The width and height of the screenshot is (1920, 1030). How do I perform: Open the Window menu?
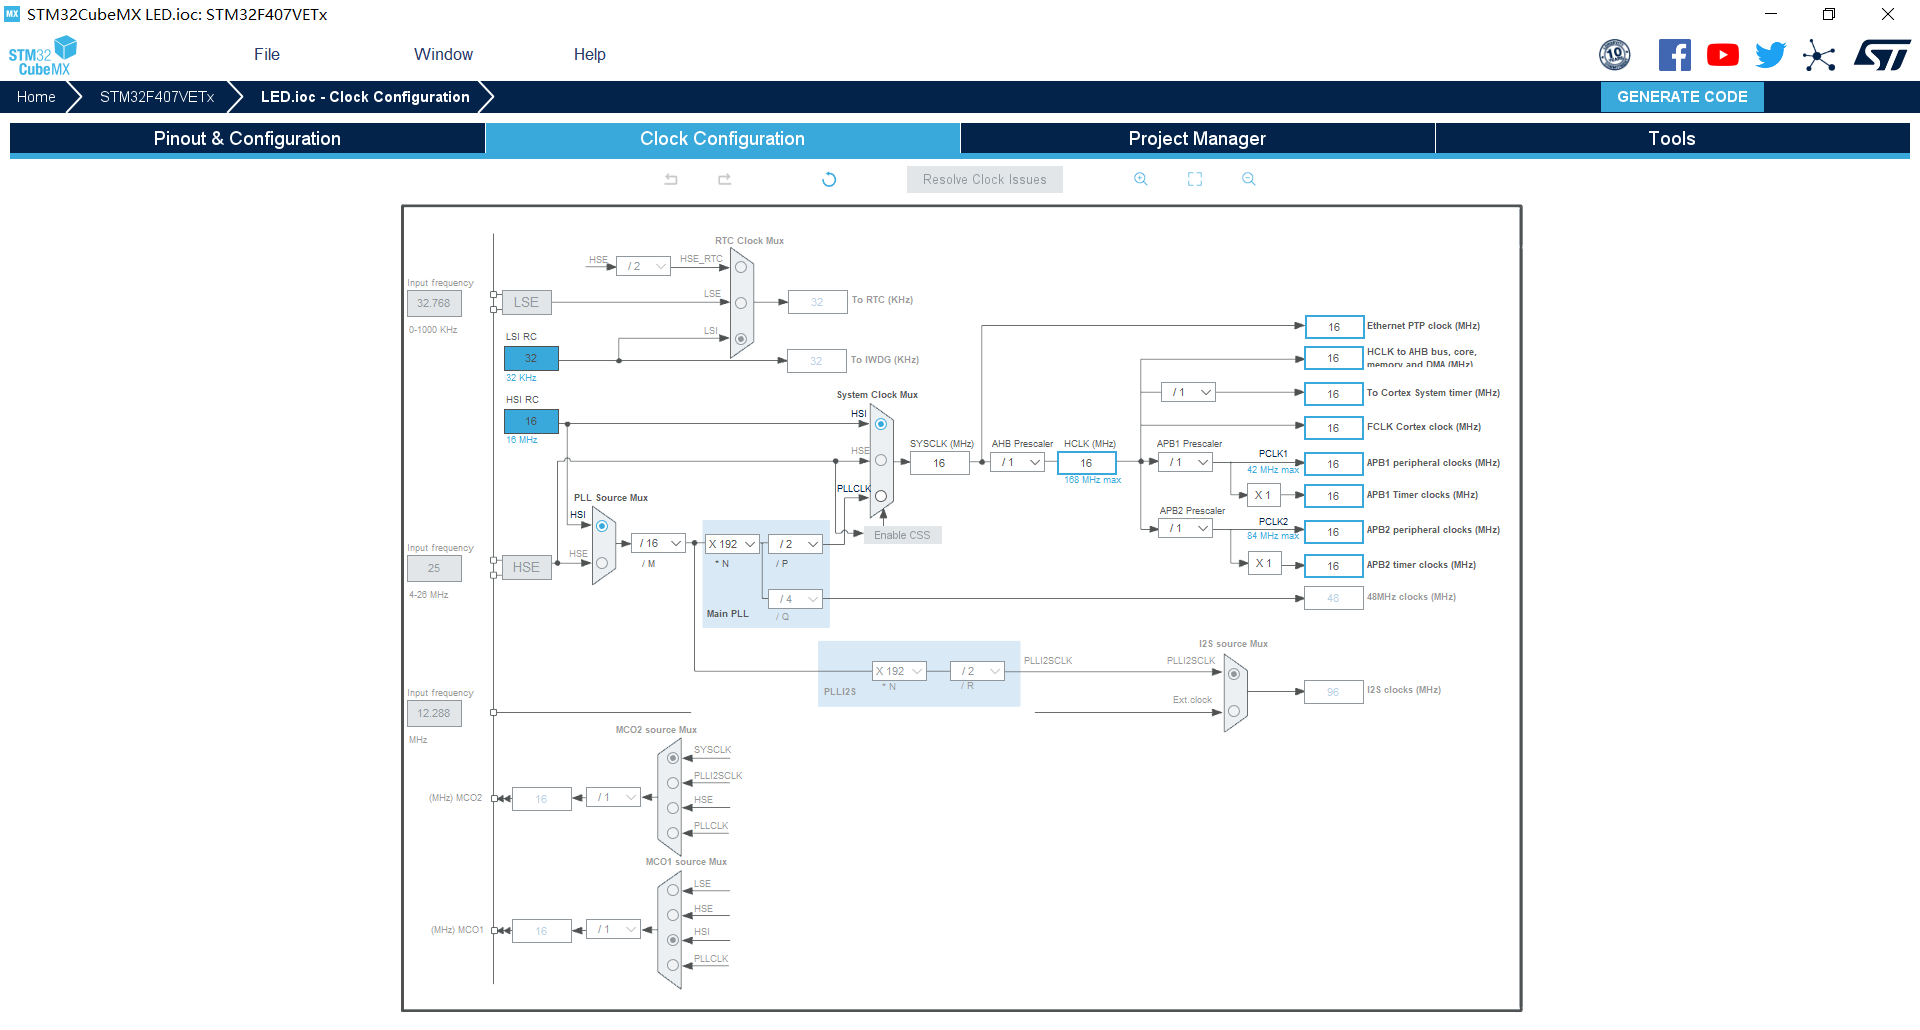click(x=443, y=55)
